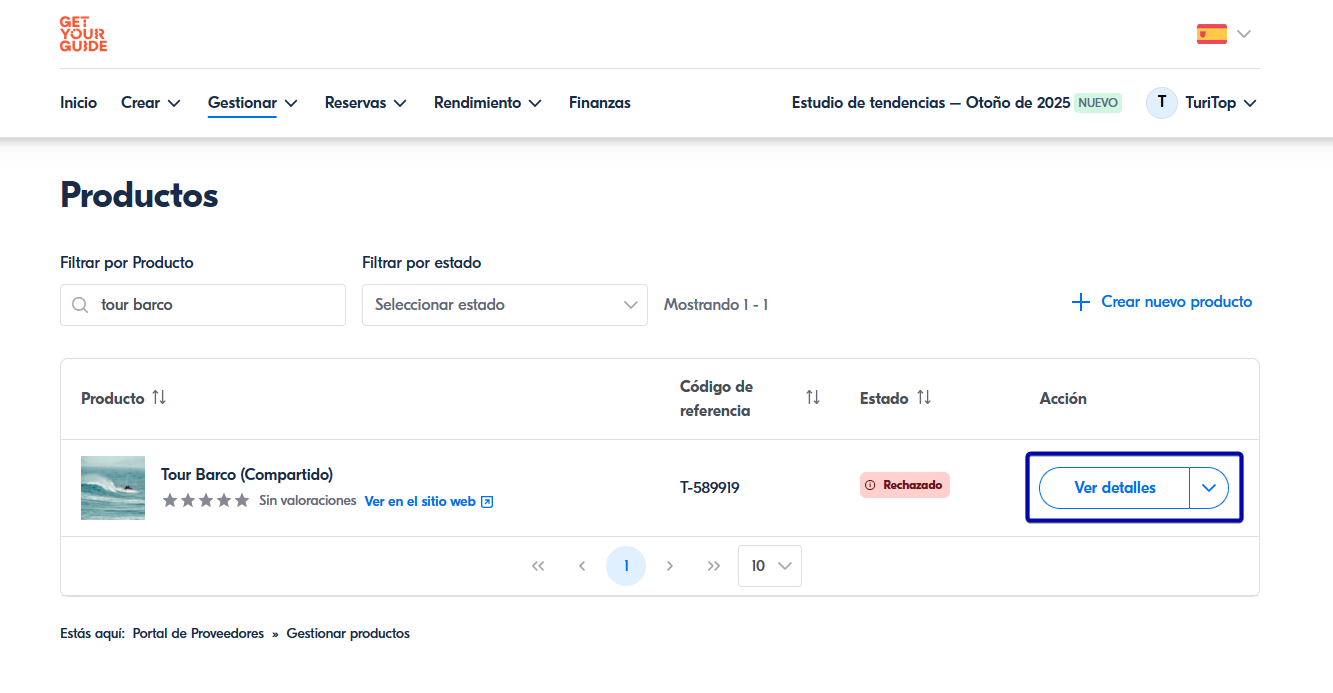Viewport: 1333px width, 693px height.
Task: Go to the first page of results
Action: pos(538,566)
